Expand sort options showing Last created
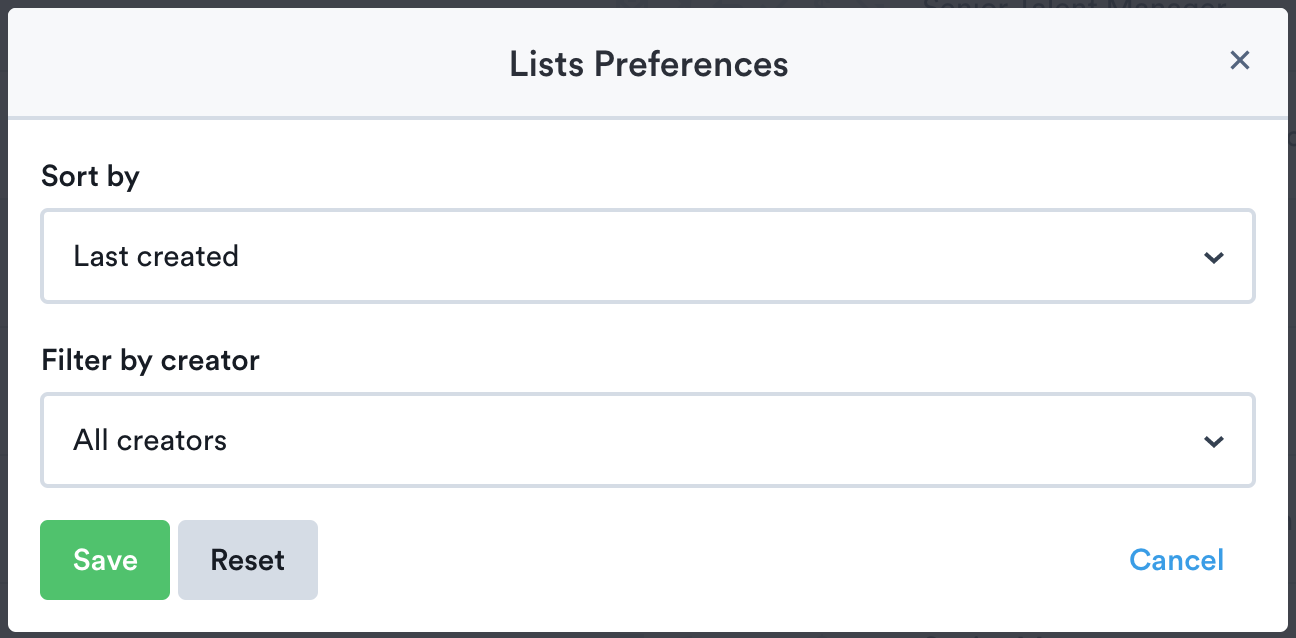Screen dimensions: 1296x638 pyautogui.click(x=647, y=256)
